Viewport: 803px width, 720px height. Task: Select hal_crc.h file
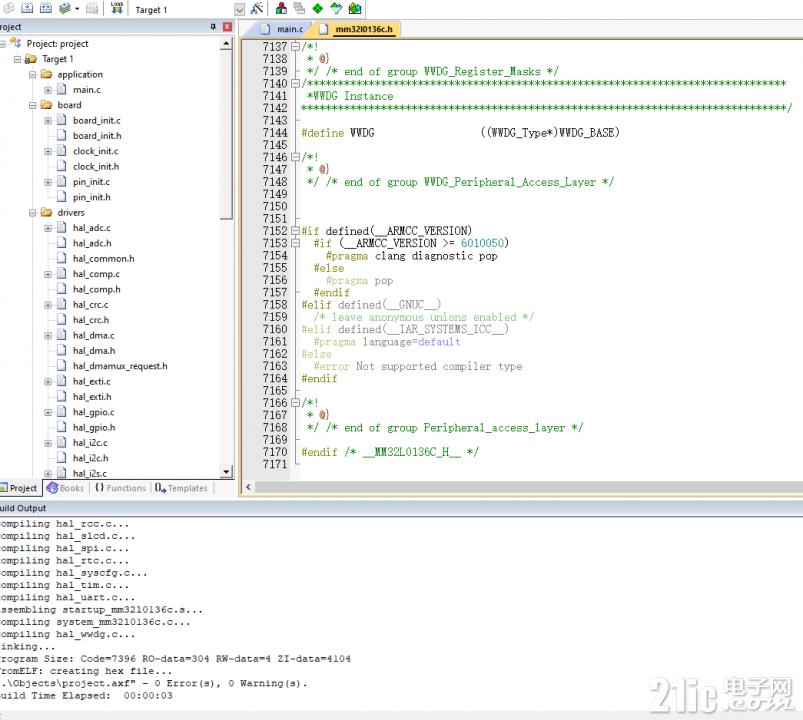pyautogui.click(x=91, y=320)
